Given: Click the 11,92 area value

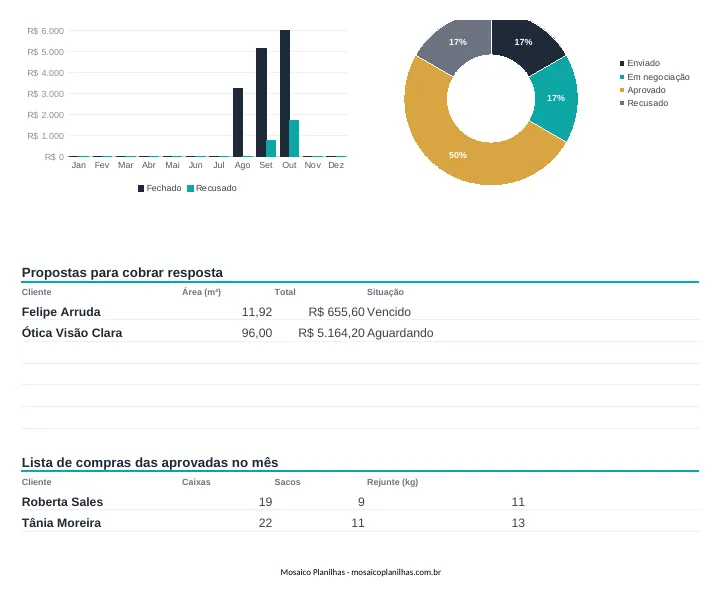Looking at the screenshot, I should coord(257,312).
